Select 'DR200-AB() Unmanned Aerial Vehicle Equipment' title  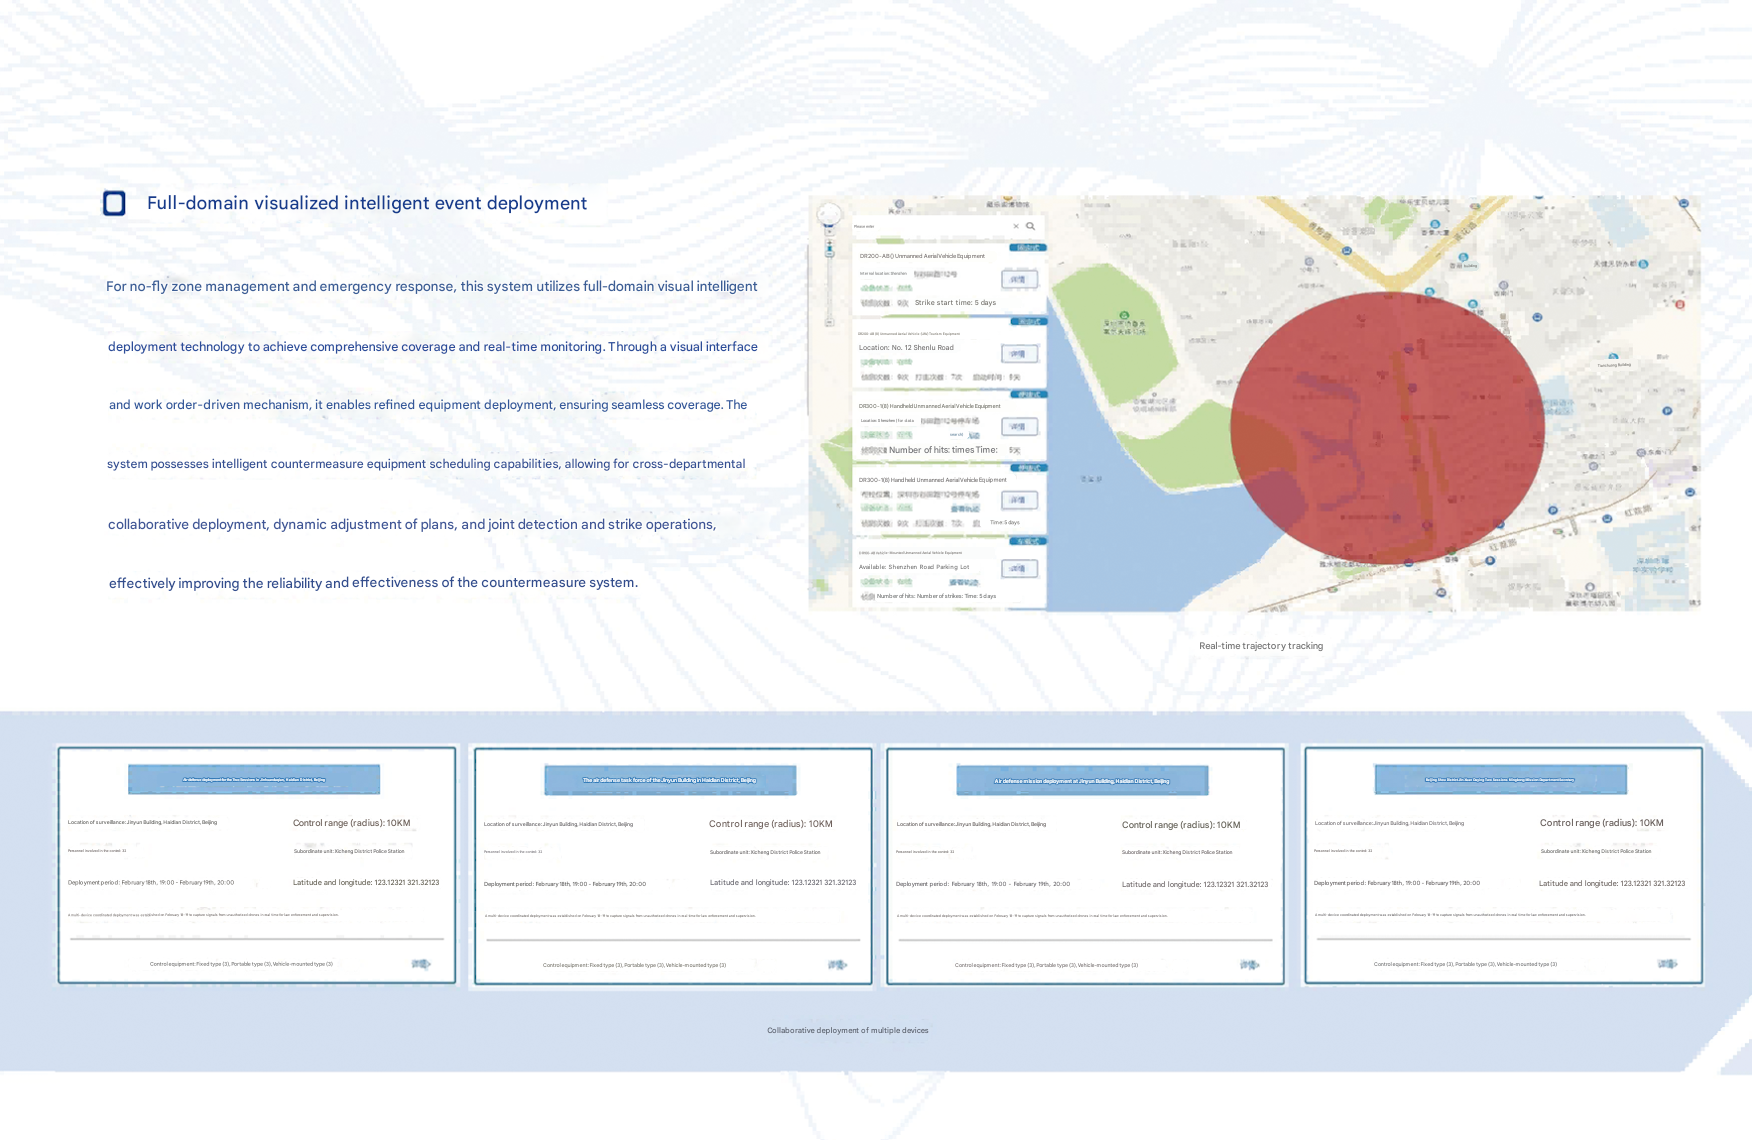point(922,256)
